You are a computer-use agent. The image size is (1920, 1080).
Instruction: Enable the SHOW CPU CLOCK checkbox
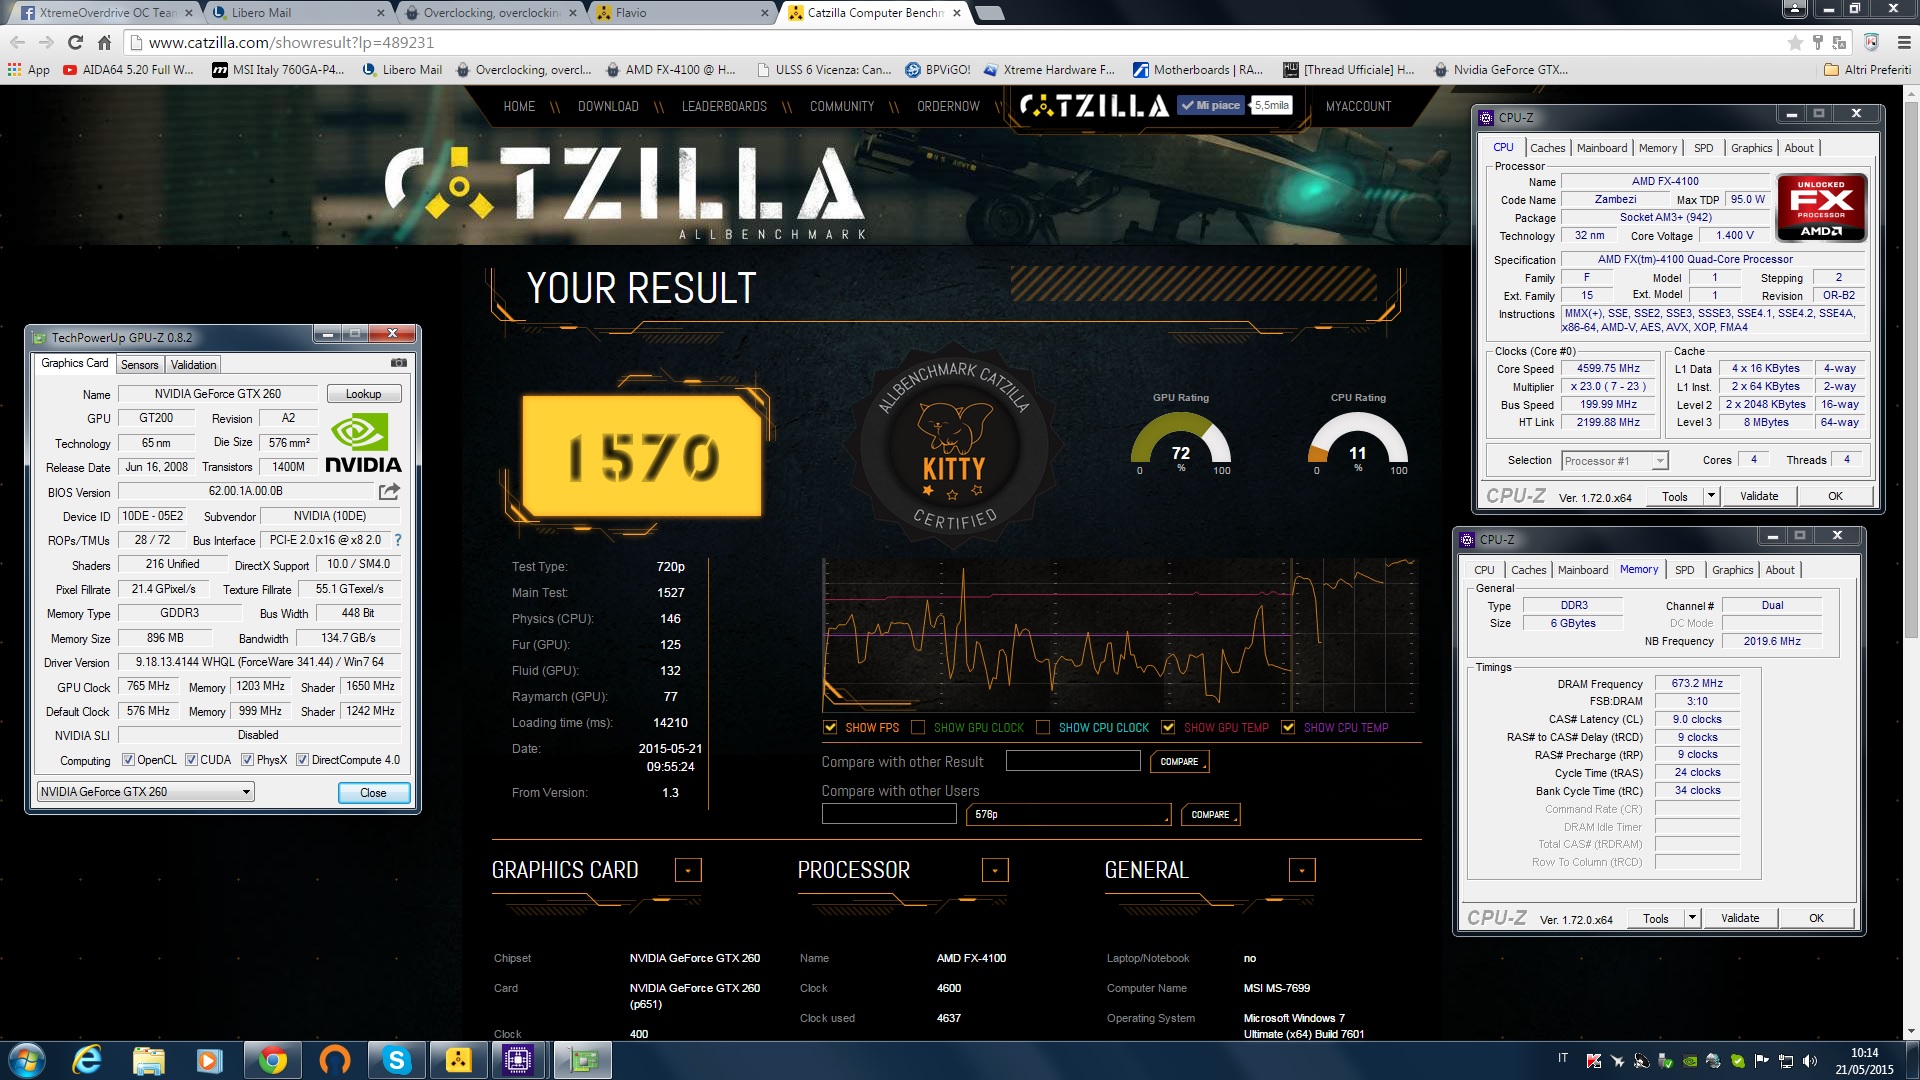point(1043,727)
